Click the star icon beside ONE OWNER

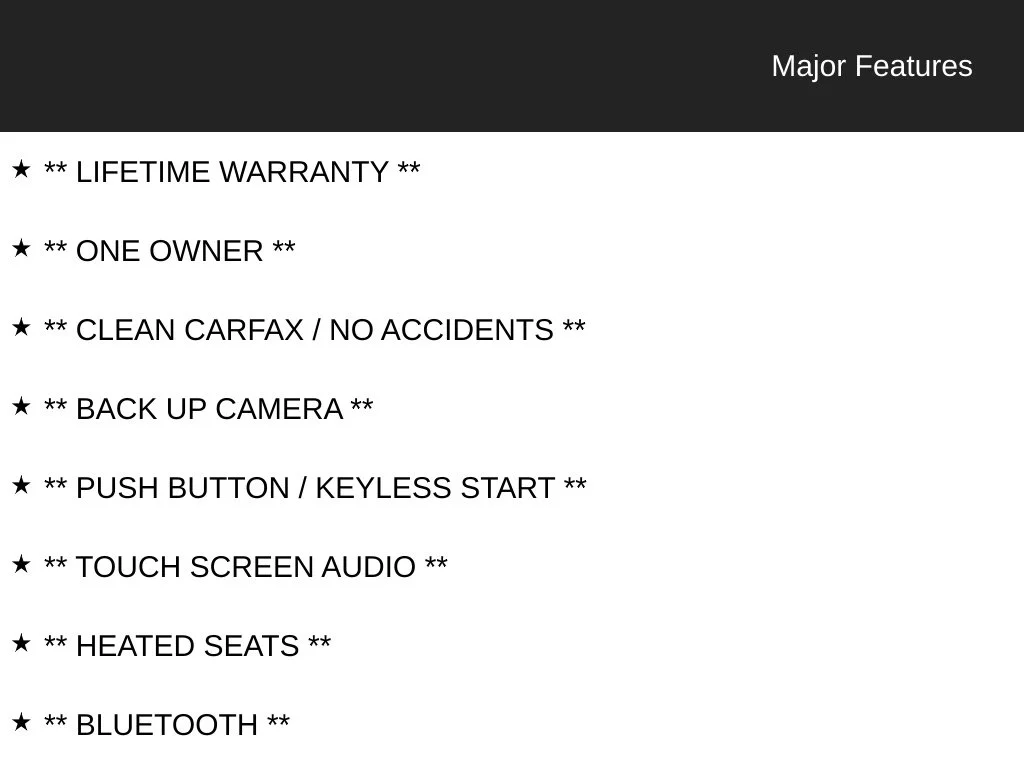(21, 249)
